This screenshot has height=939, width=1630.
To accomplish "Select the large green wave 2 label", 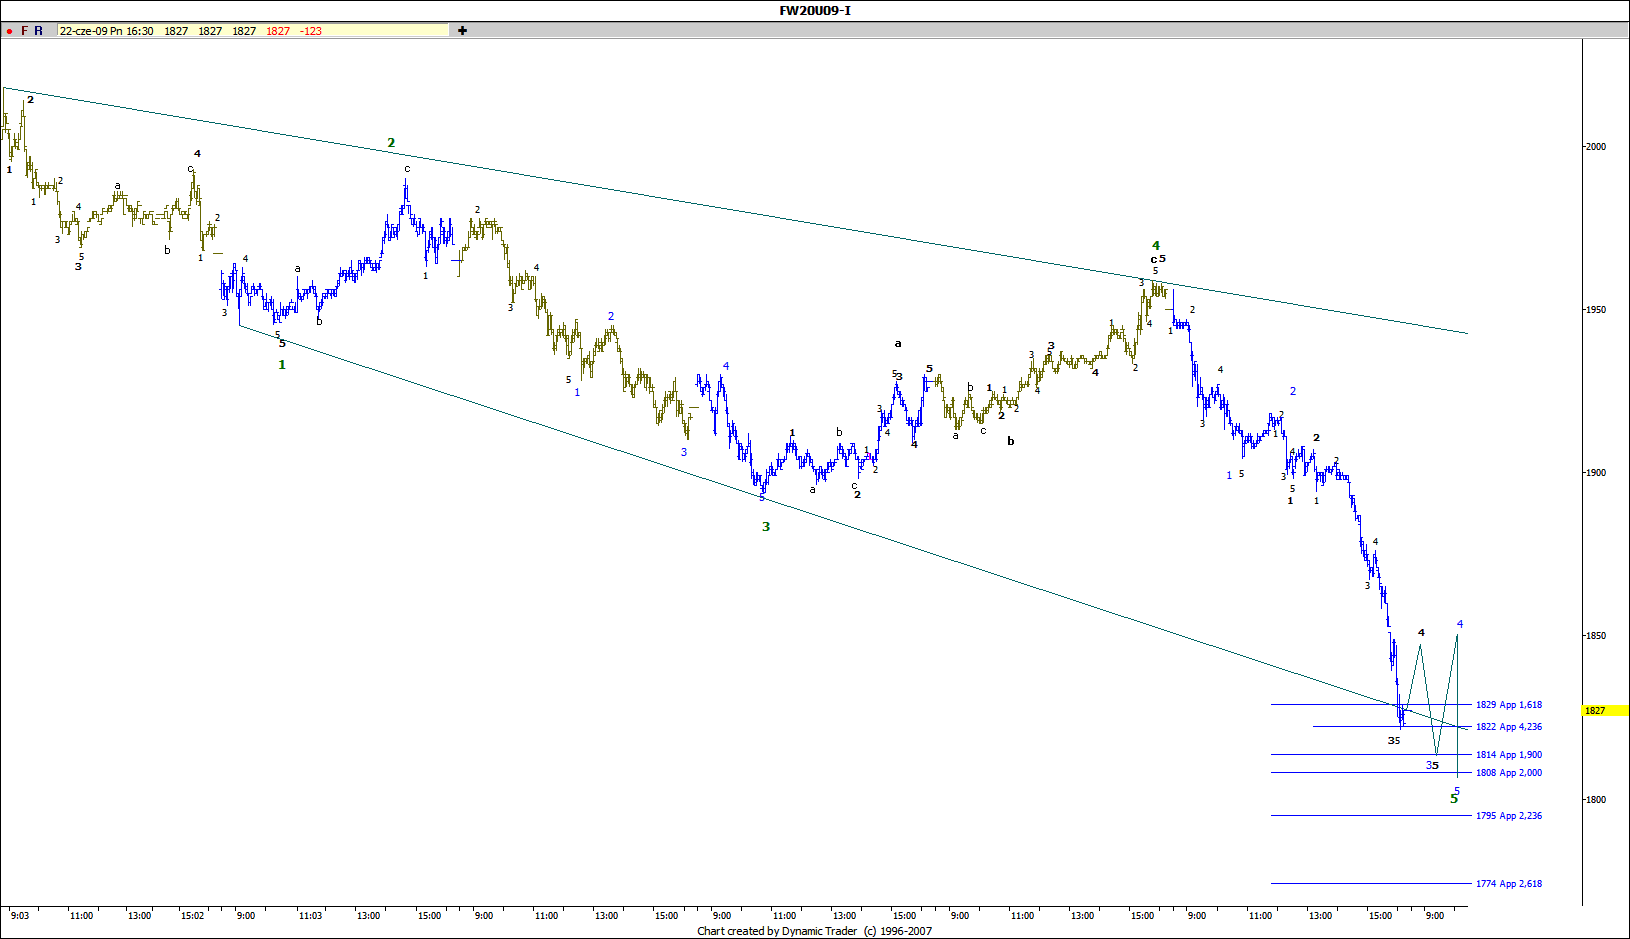I will coord(391,143).
